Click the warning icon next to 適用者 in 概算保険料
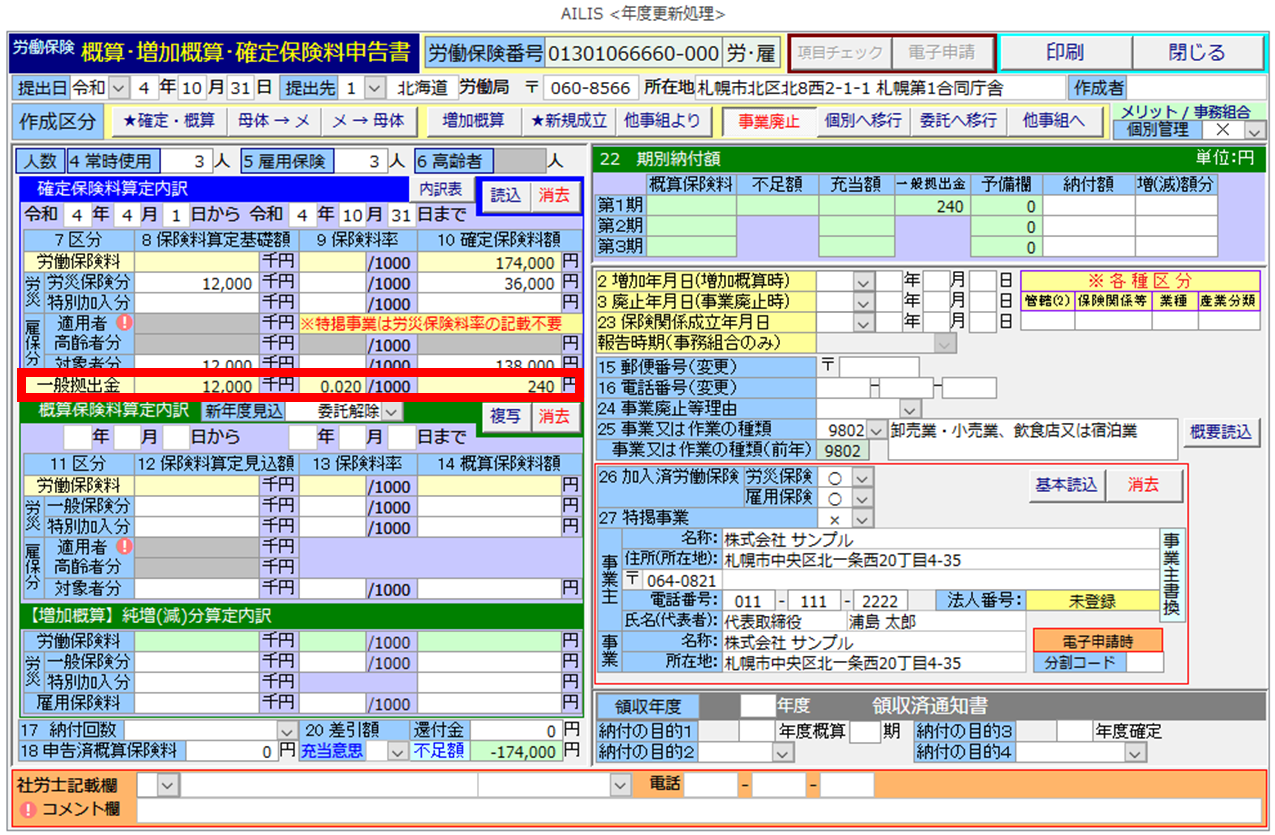This screenshot has height=835, width=1275. (125, 546)
